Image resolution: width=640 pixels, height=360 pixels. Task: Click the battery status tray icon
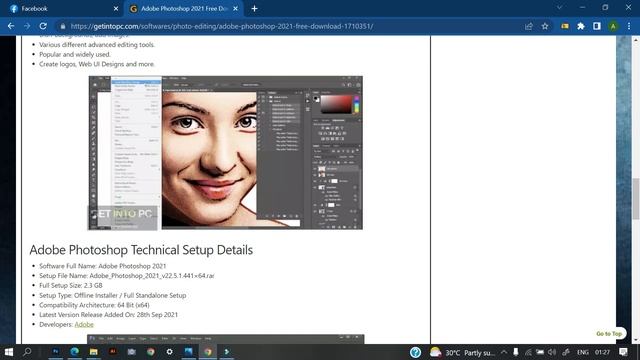click(540, 352)
